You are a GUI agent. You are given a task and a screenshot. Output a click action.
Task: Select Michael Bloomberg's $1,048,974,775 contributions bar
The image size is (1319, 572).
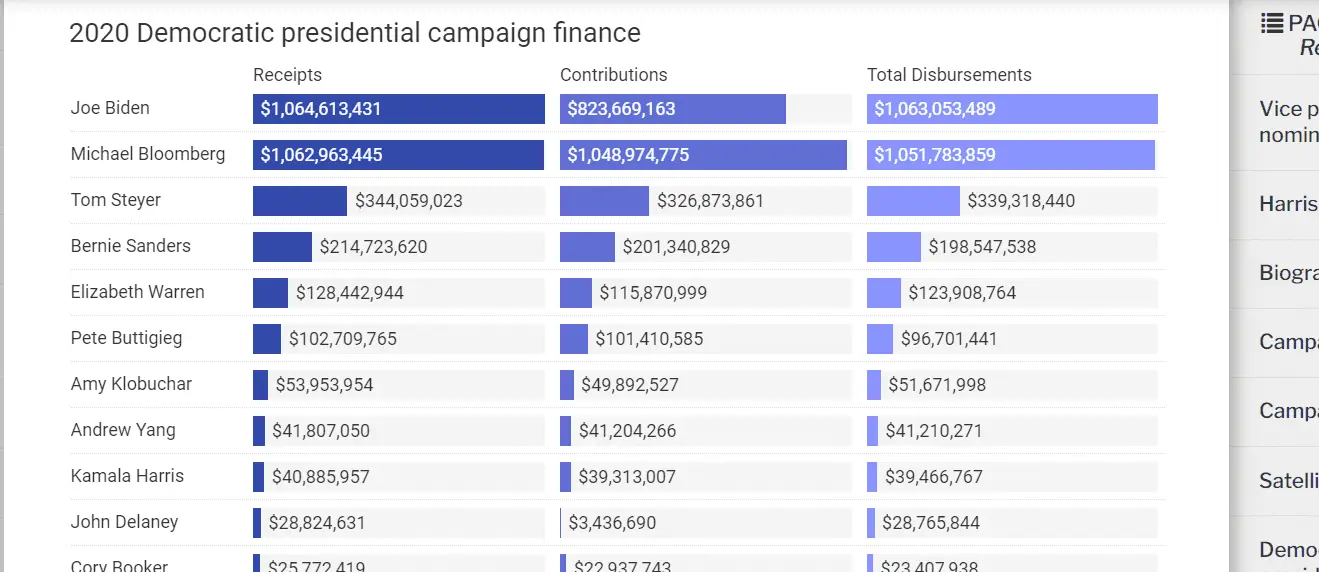point(703,155)
